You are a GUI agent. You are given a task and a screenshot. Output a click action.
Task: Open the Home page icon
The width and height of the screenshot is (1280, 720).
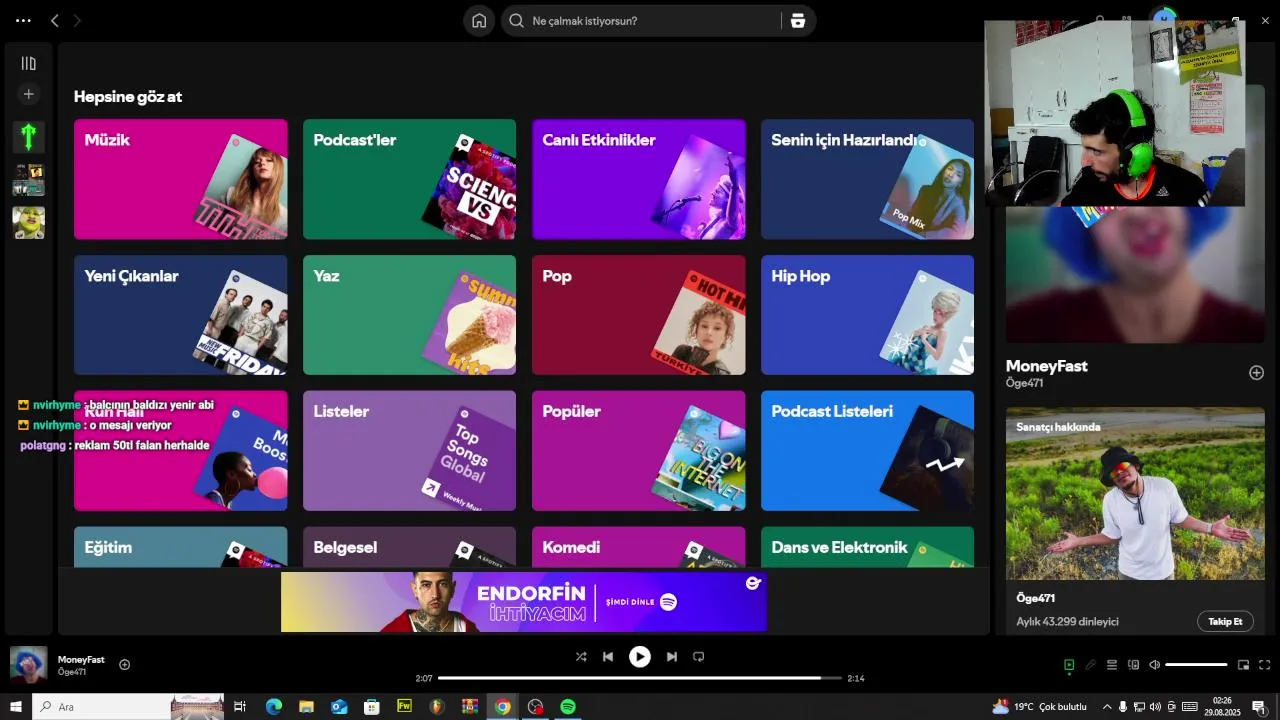point(479,21)
